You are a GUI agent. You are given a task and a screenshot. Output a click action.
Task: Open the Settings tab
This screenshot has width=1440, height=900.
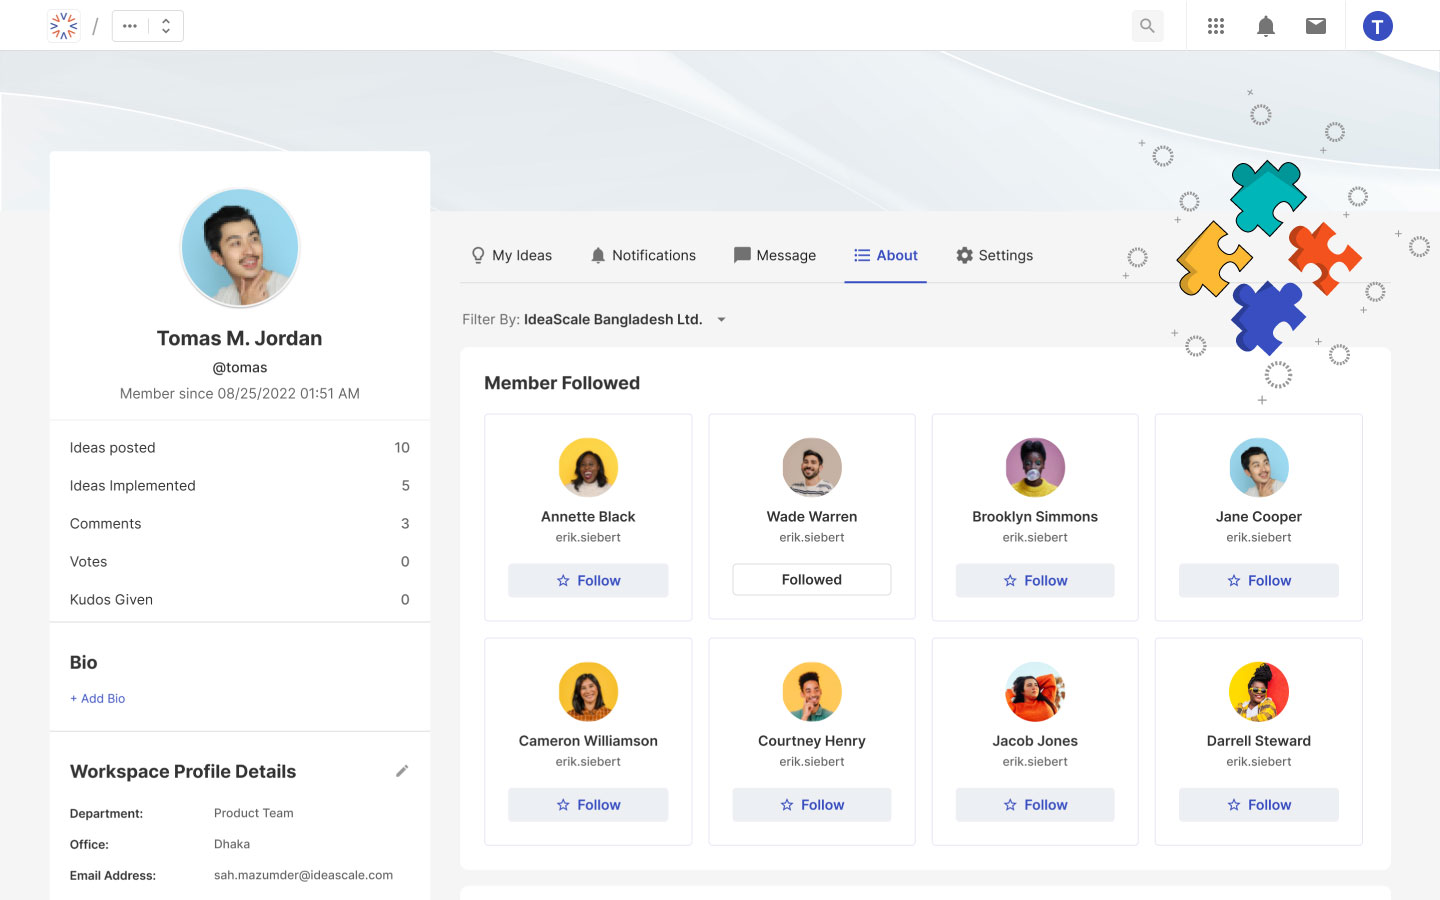pos(994,256)
